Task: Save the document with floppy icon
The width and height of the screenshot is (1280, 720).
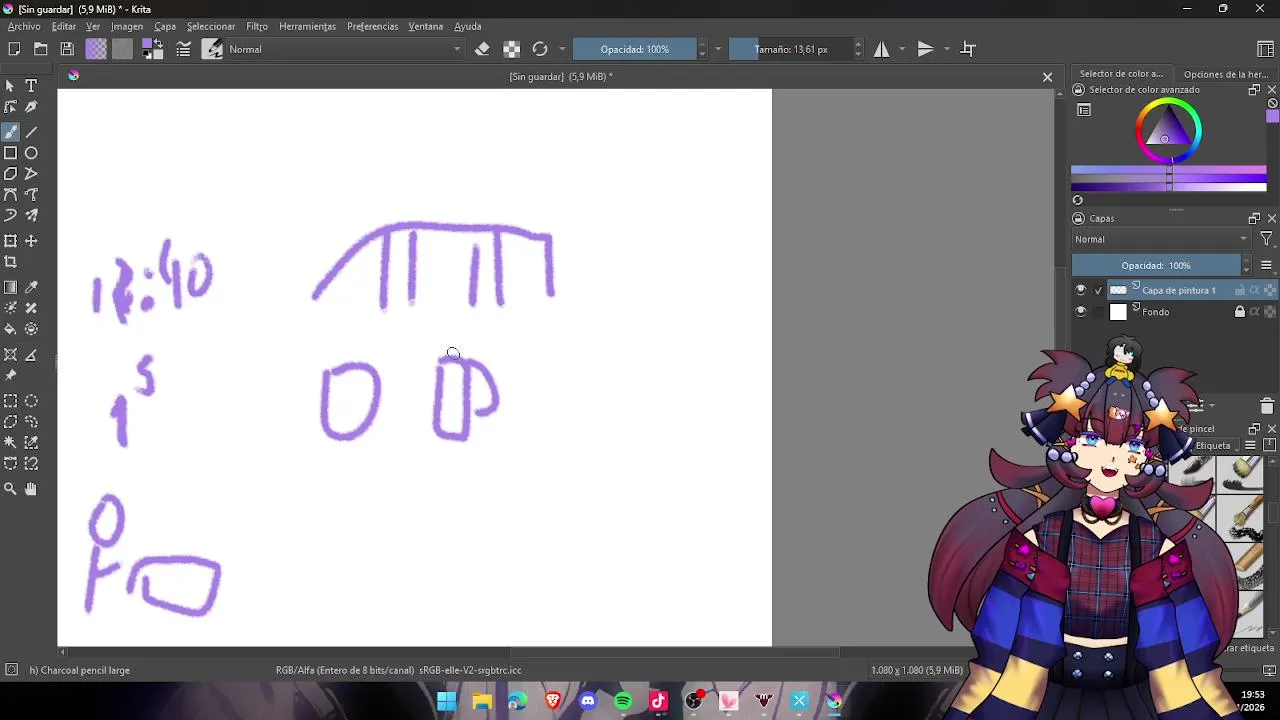Action: click(67, 49)
